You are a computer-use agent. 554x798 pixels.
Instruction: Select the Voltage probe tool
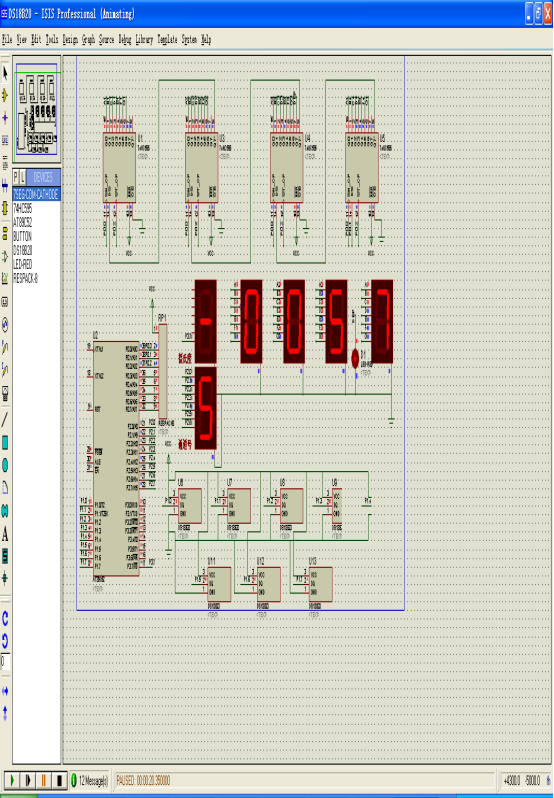click(x=5, y=347)
